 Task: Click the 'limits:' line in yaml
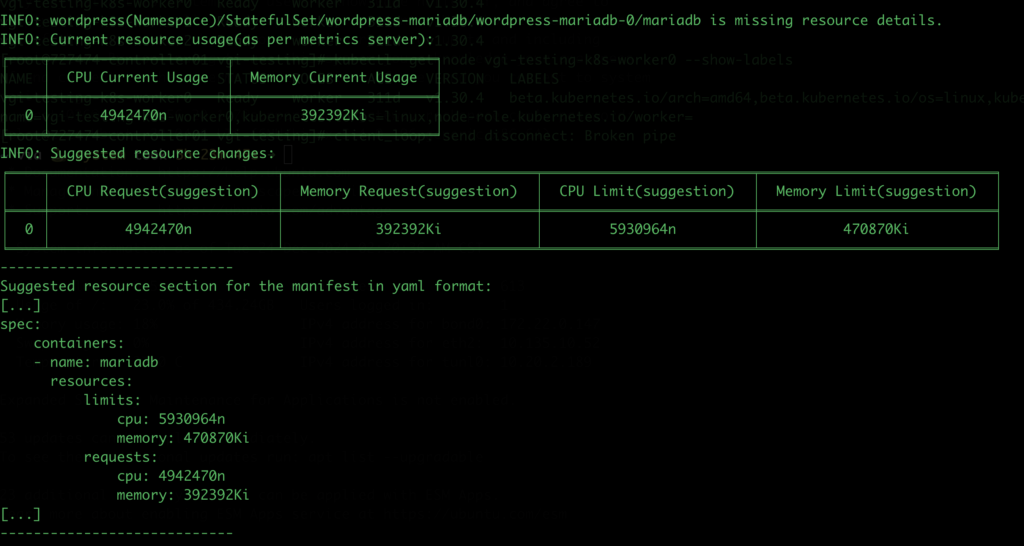coord(112,400)
